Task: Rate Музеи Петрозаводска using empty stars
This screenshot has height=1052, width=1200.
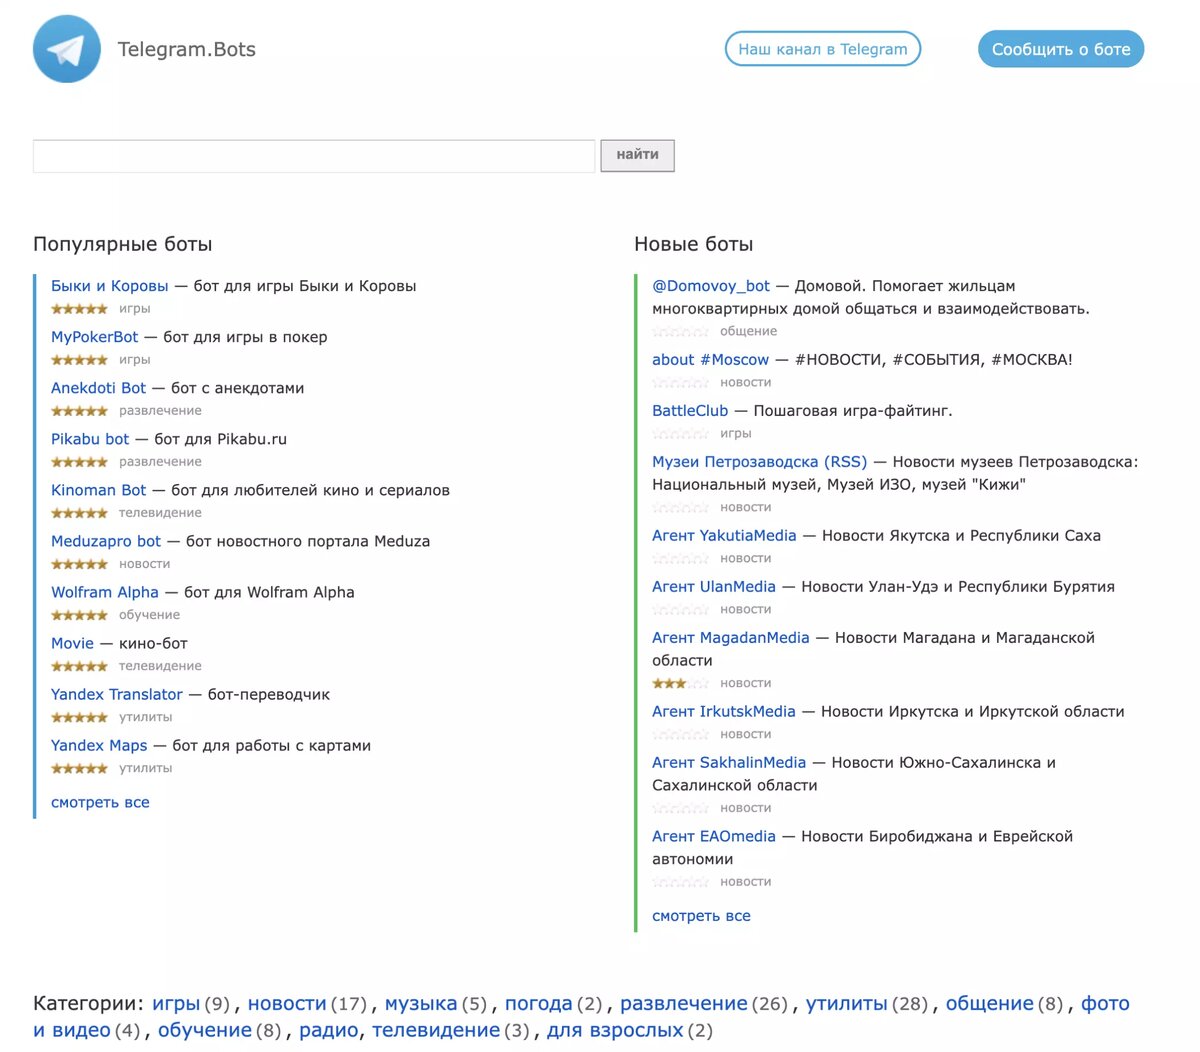Action: (x=680, y=508)
